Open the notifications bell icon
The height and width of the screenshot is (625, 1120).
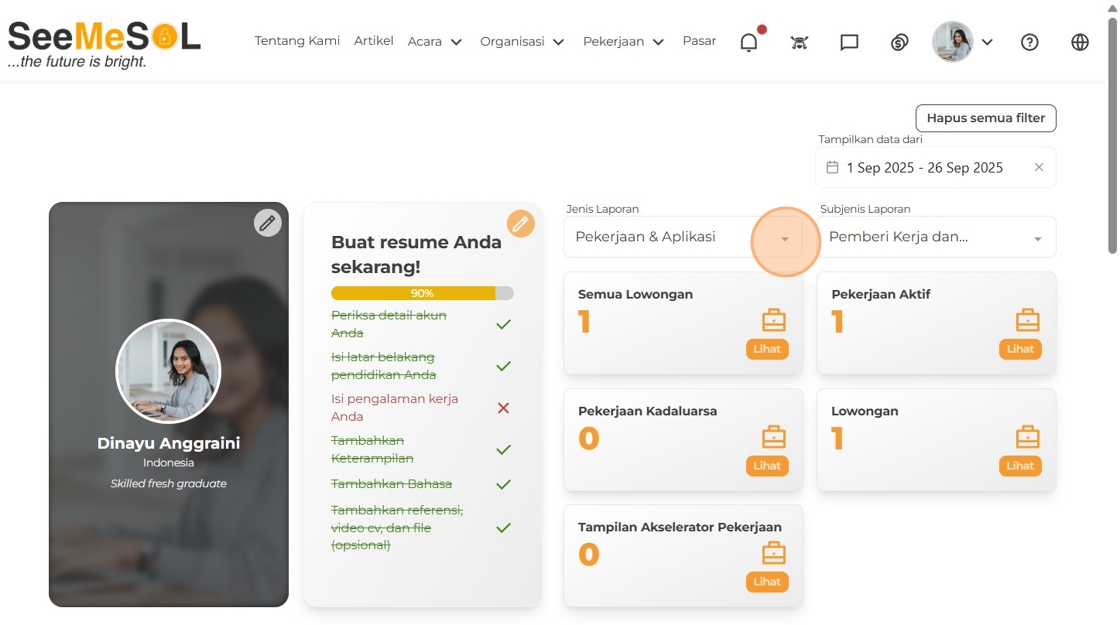748,42
